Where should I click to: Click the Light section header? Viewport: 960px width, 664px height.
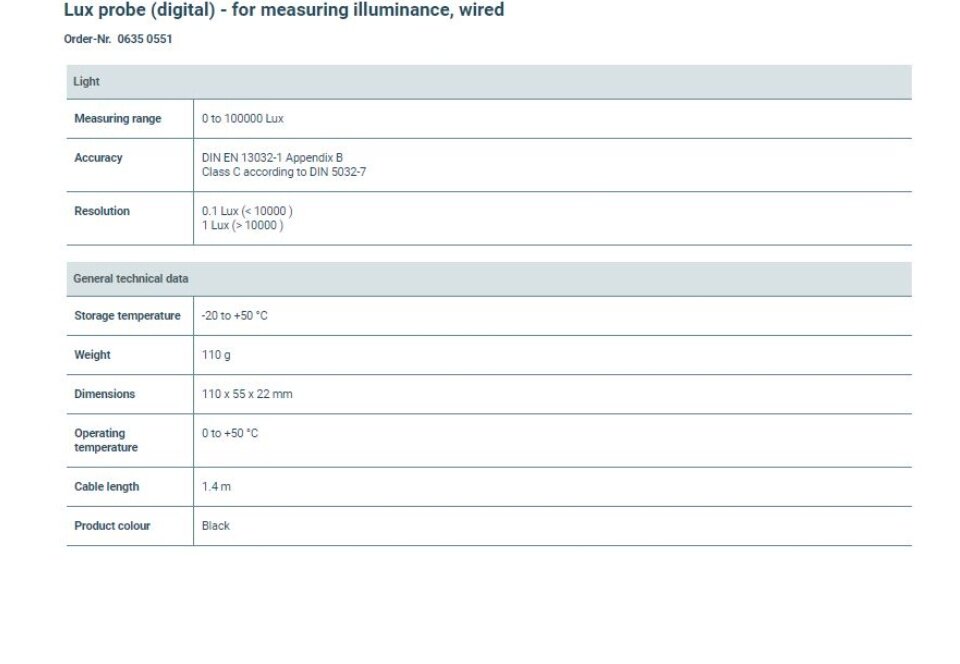489,81
